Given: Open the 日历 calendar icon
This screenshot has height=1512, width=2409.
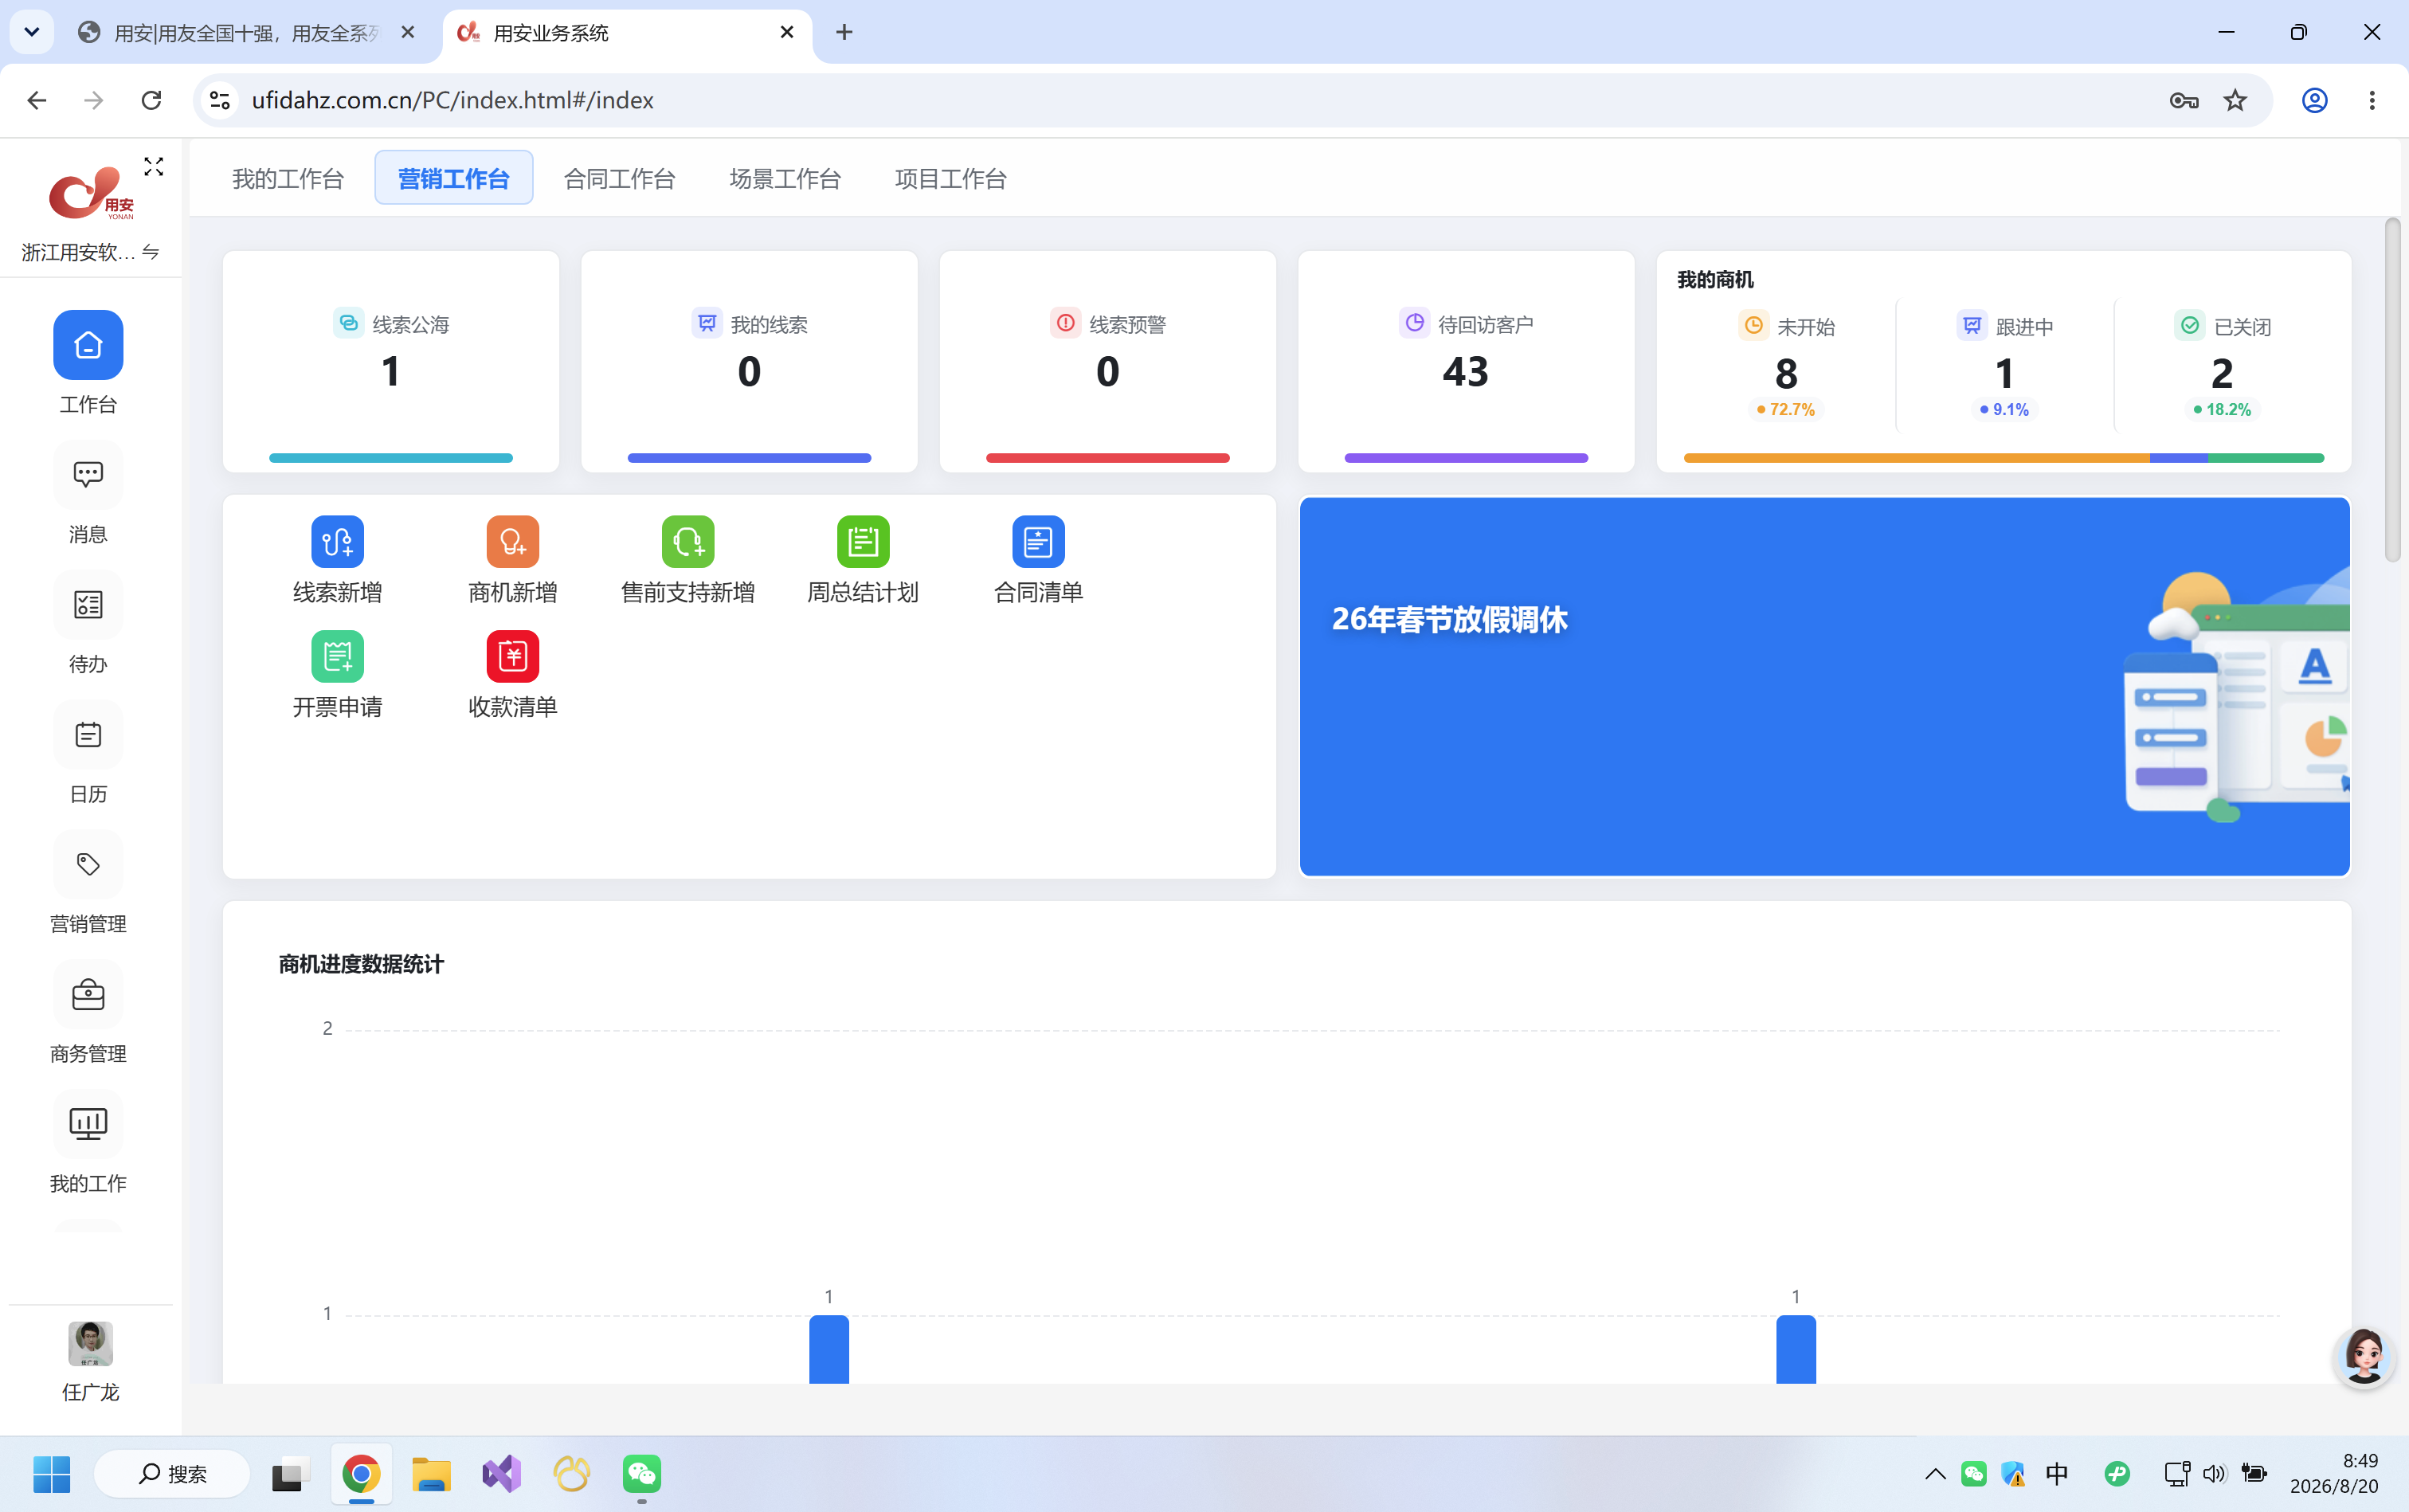Looking at the screenshot, I should [88, 735].
